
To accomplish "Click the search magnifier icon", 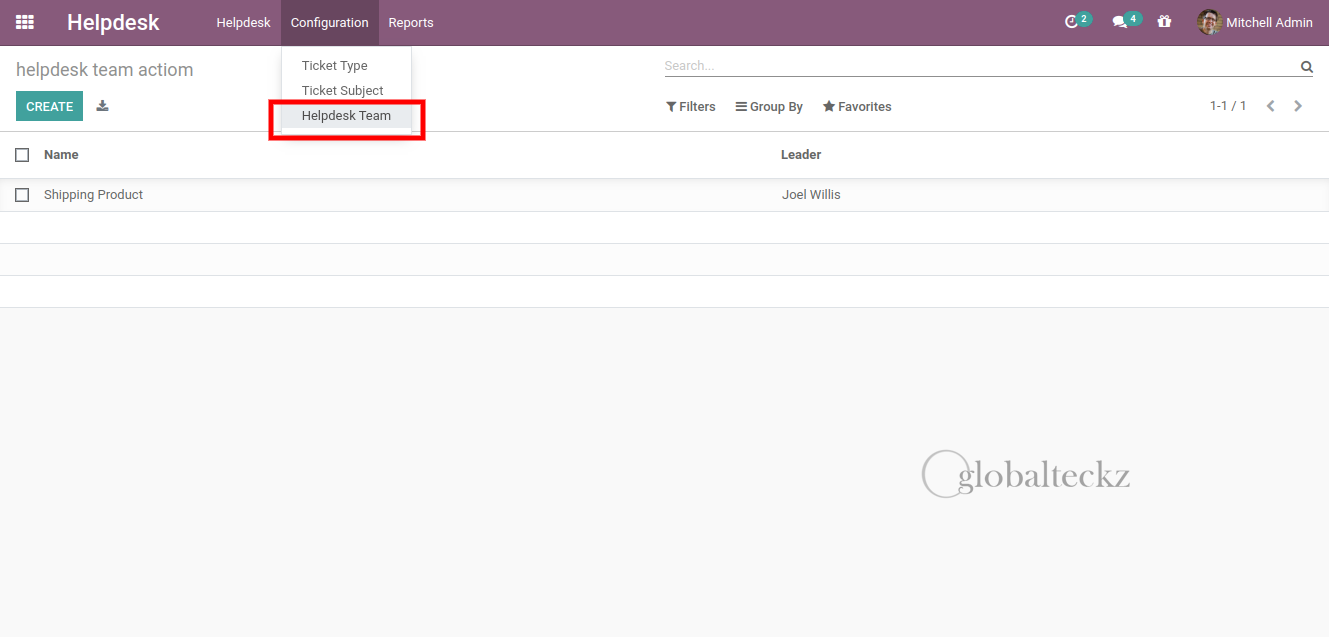I will (x=1306, y=67).
